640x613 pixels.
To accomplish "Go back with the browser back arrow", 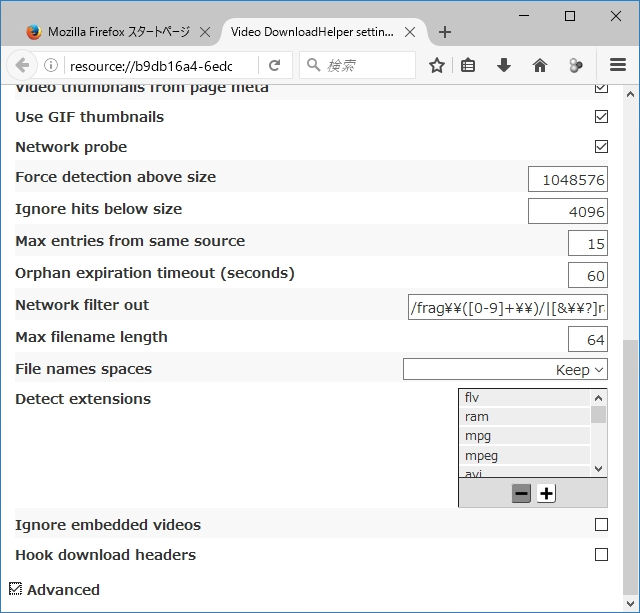I will (x=22, y=65).
